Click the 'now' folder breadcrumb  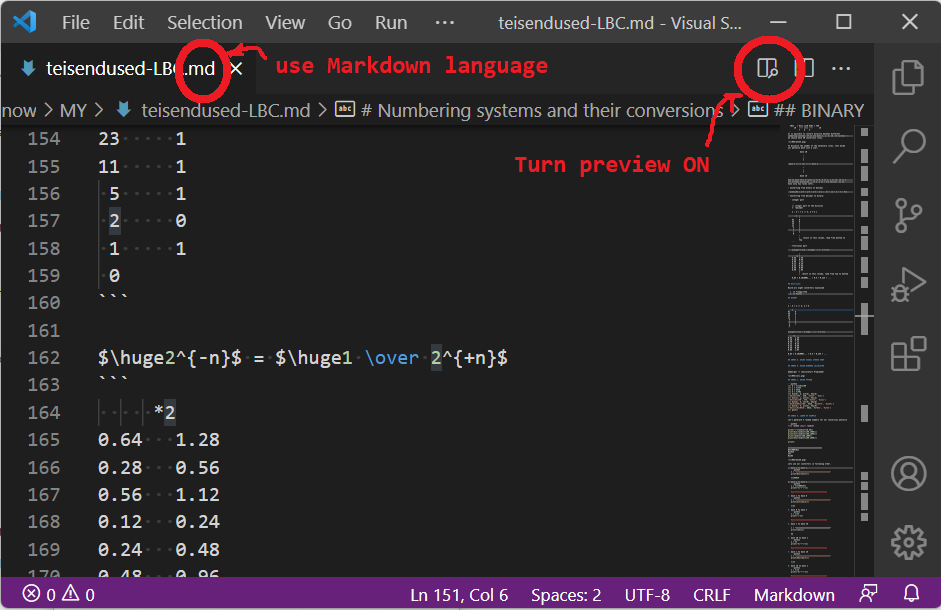(19, 110)
